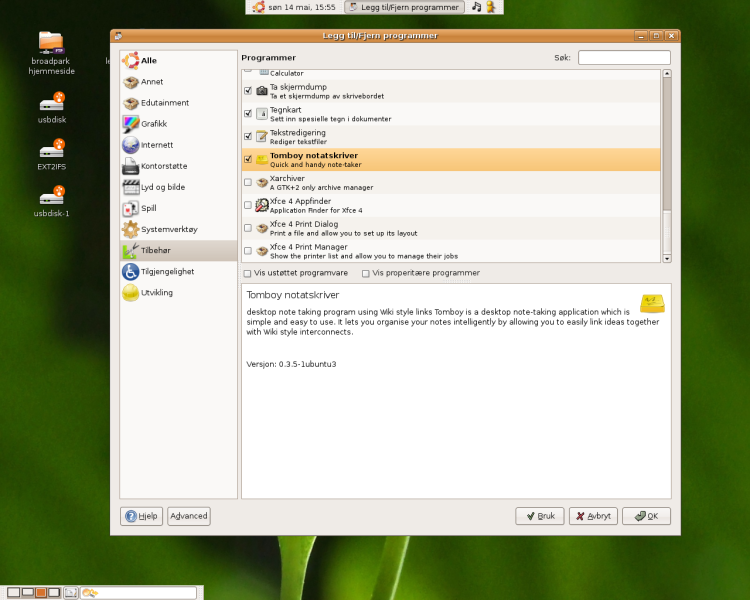Check the Xfce 4 Appfinder checkbox
750x600 pixels.
click(x=248, y=205)
